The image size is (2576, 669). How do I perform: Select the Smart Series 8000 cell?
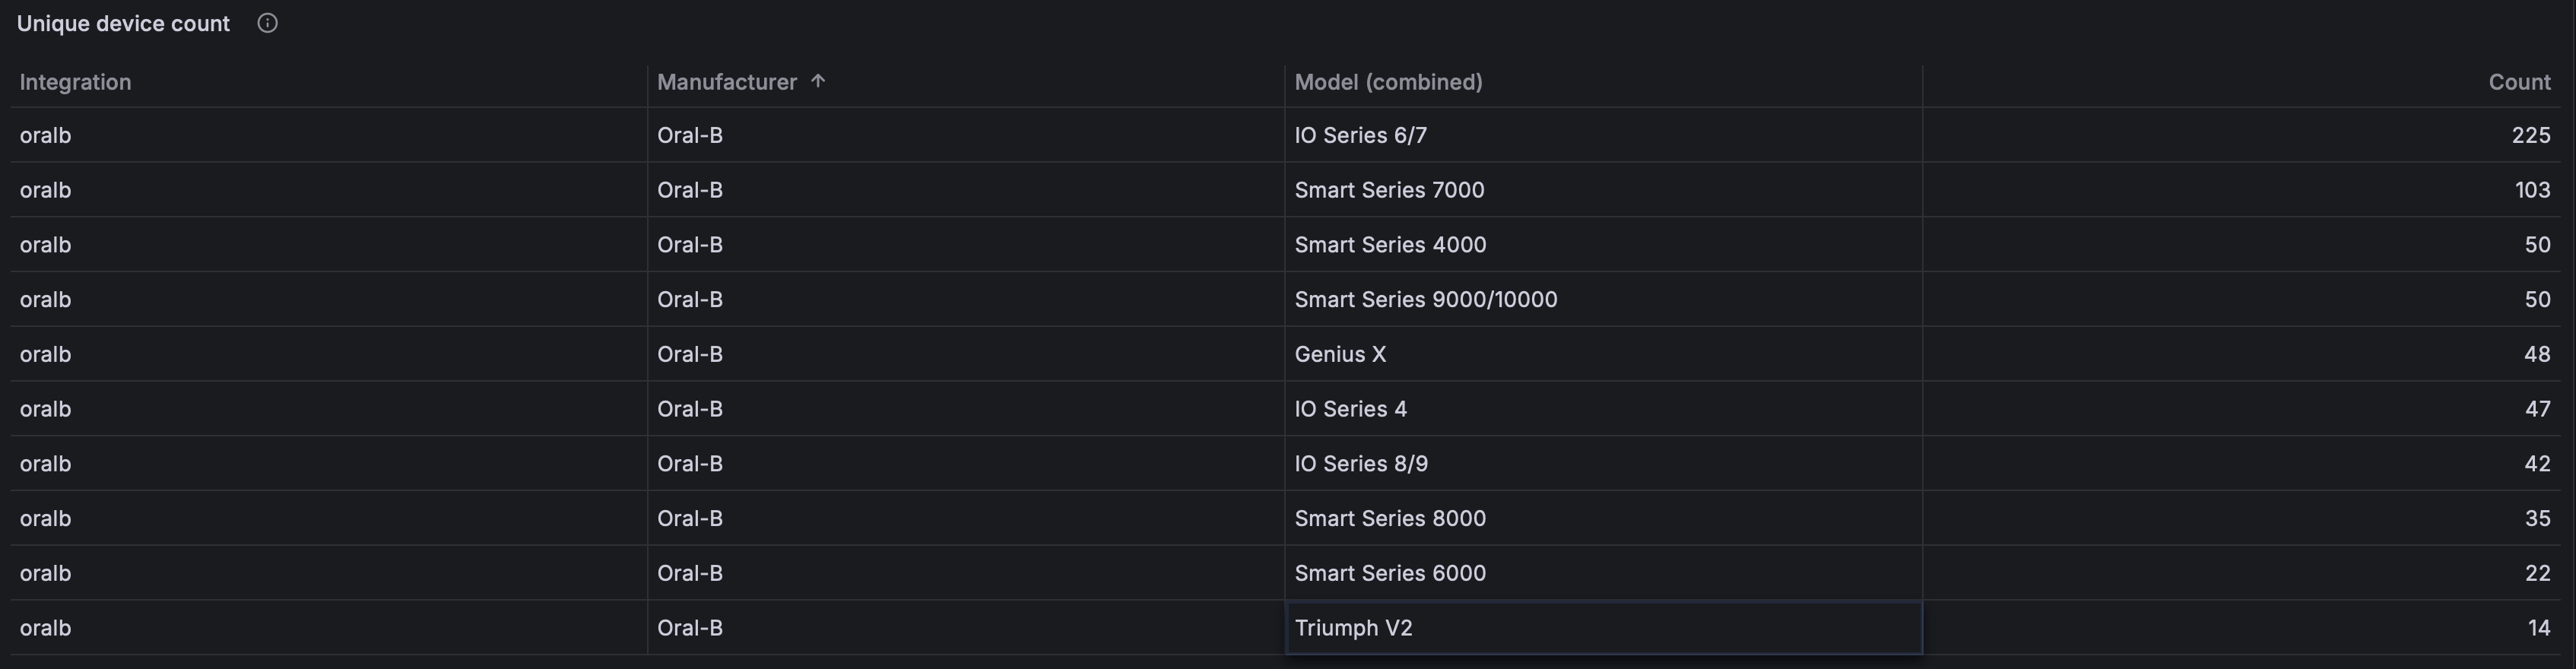(1390, 519)
